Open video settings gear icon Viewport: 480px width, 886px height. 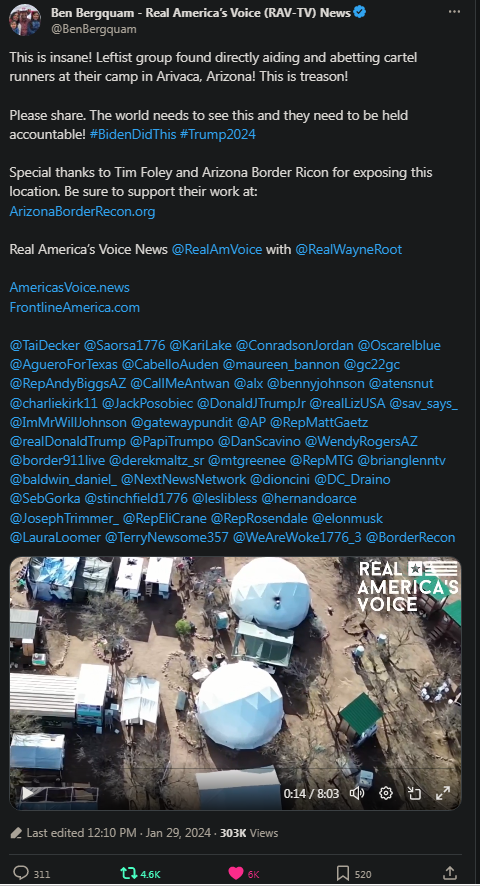tap(386, 793)
